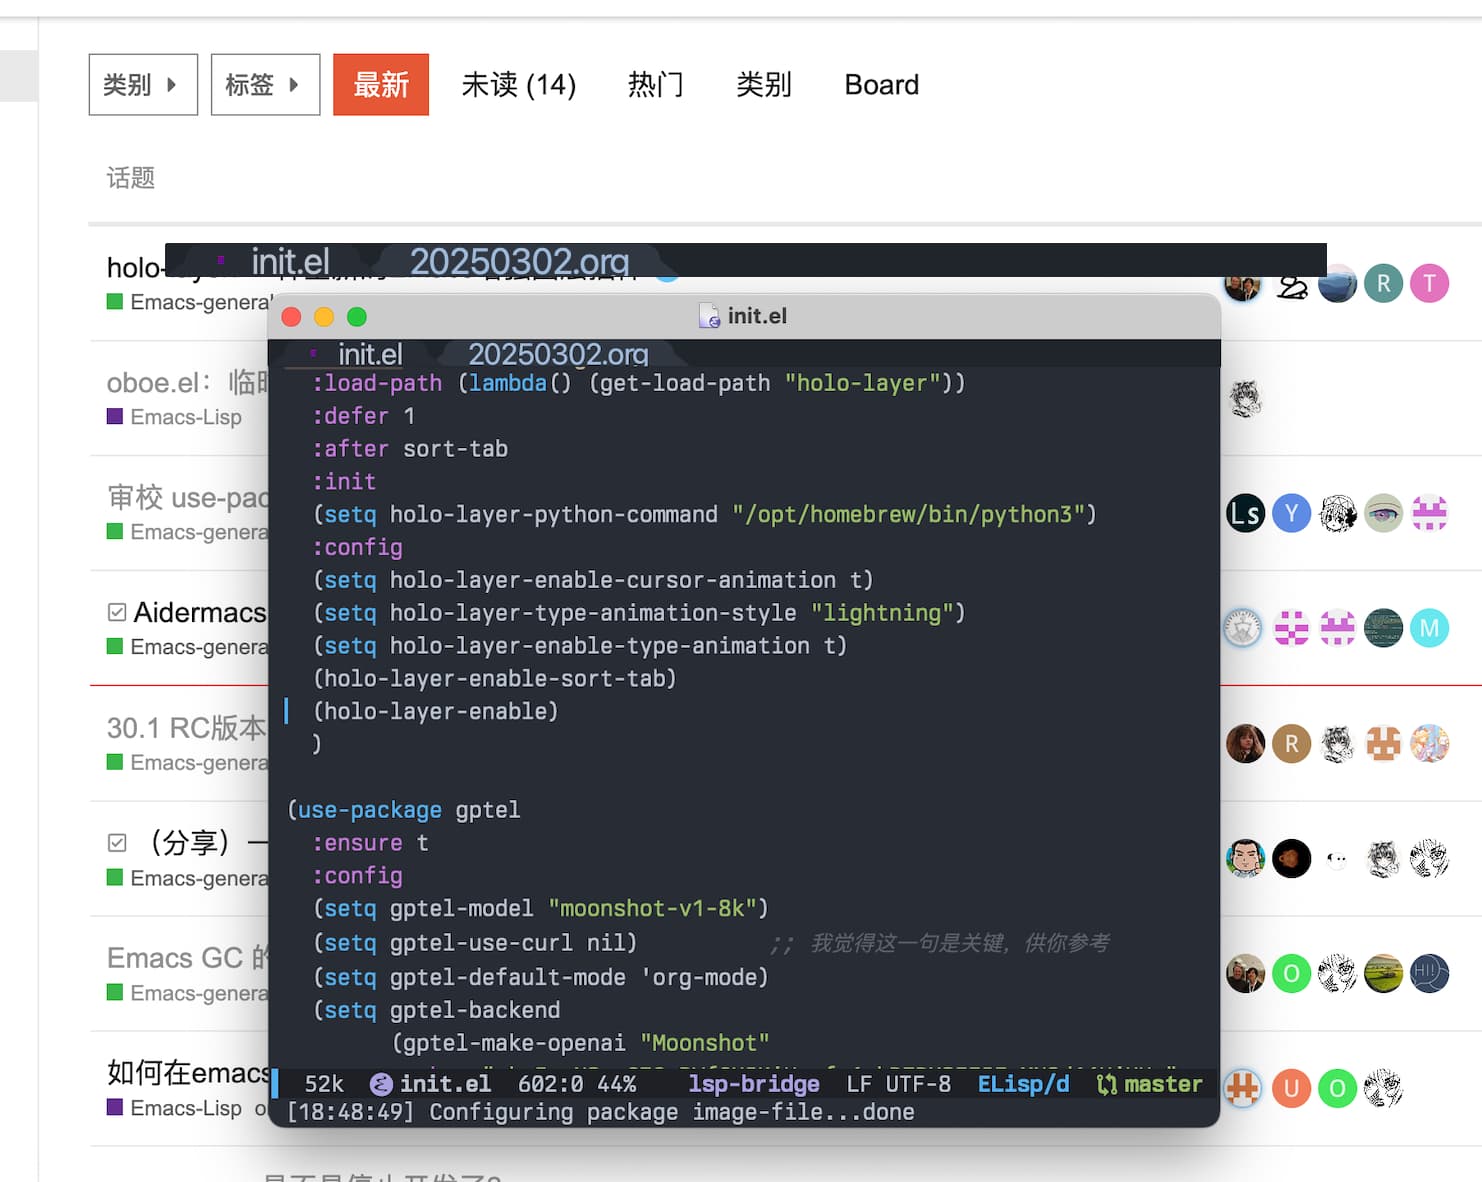Screen dimensions: 1482x1182
Task: Close the Emacs window with red button
Action: pyautogui.click(x=292, y=317)
